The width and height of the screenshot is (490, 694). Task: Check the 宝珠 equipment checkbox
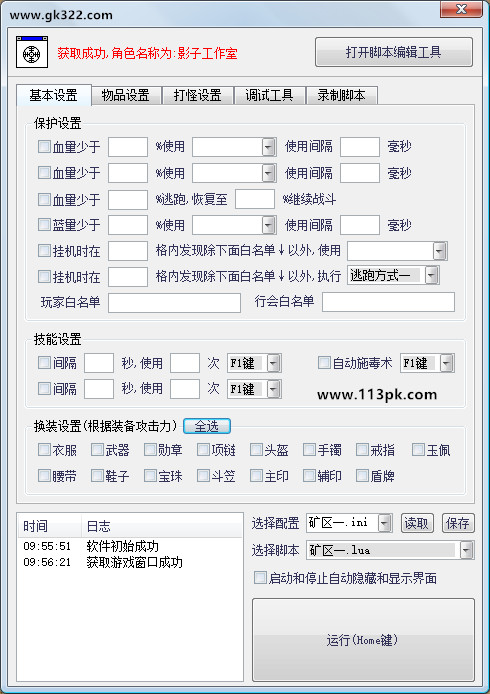[150, 476]
